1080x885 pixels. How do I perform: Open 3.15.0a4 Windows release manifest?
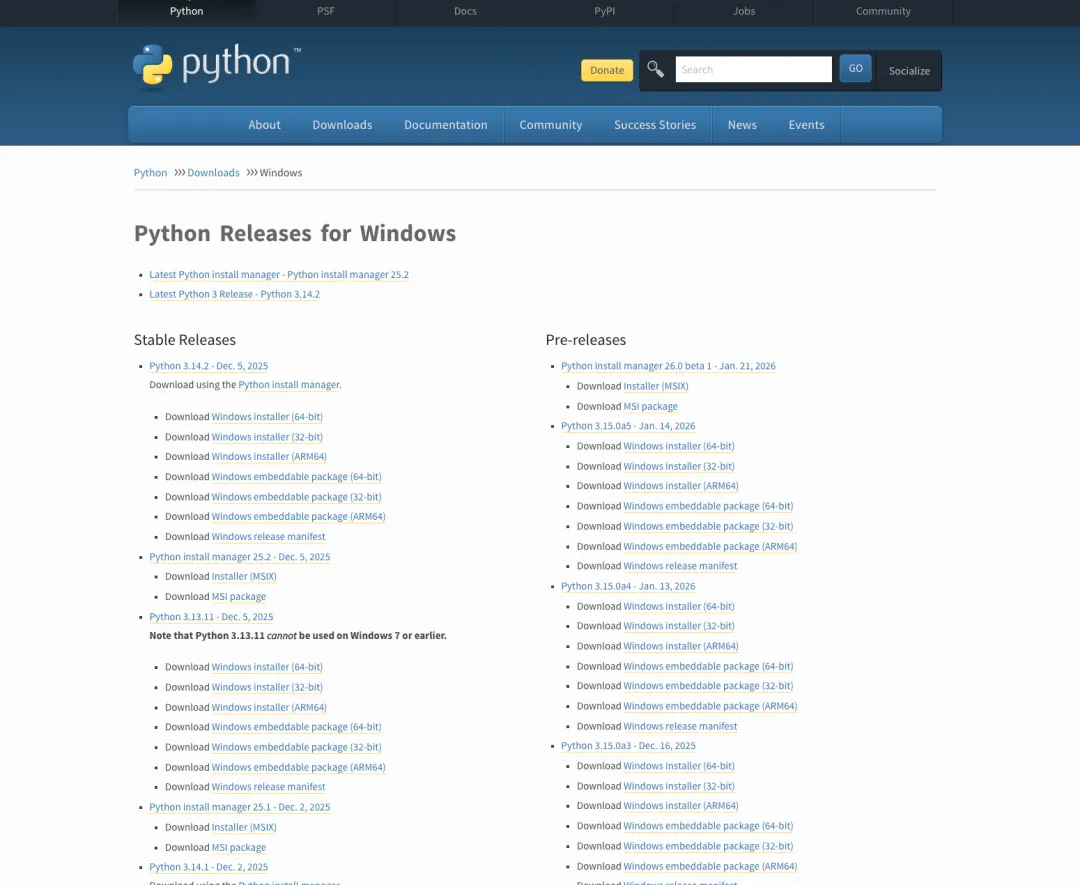click(681, 727)
